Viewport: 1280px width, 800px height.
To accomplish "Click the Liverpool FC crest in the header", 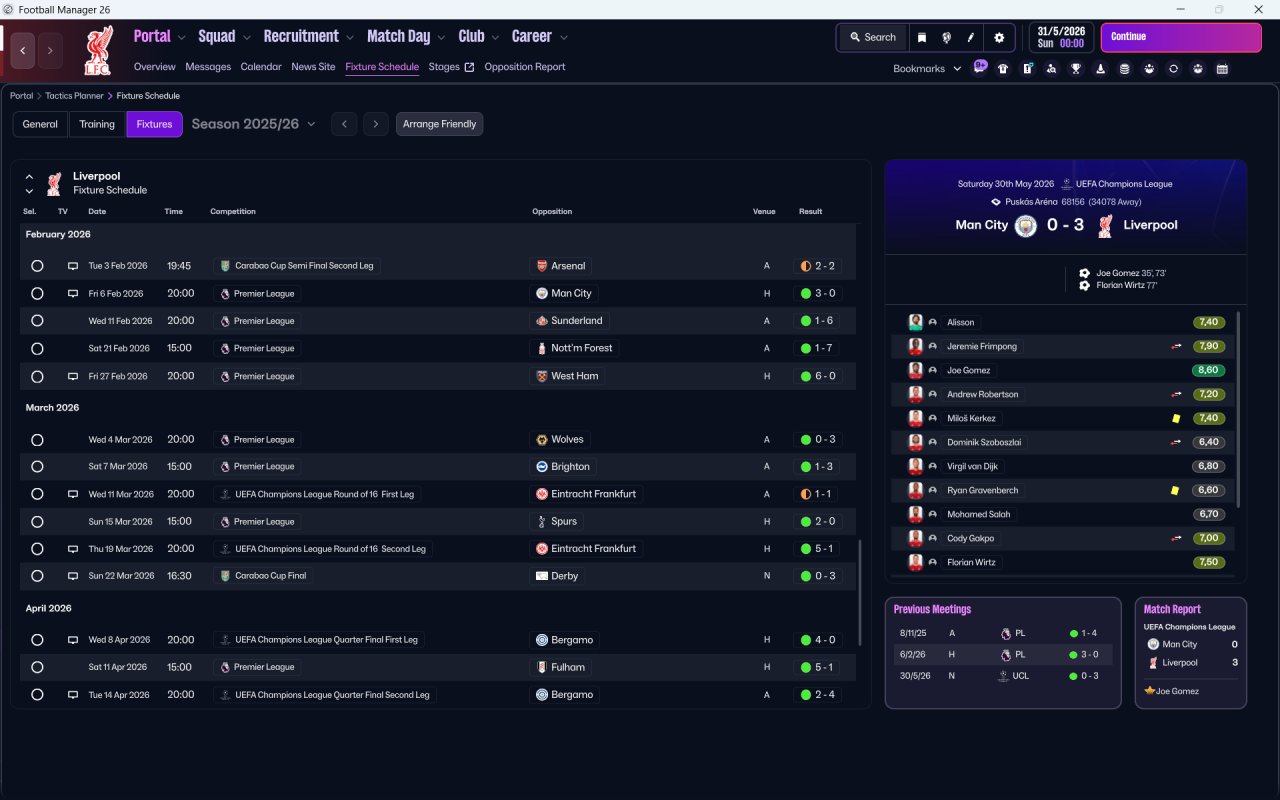I will point(97,50).
